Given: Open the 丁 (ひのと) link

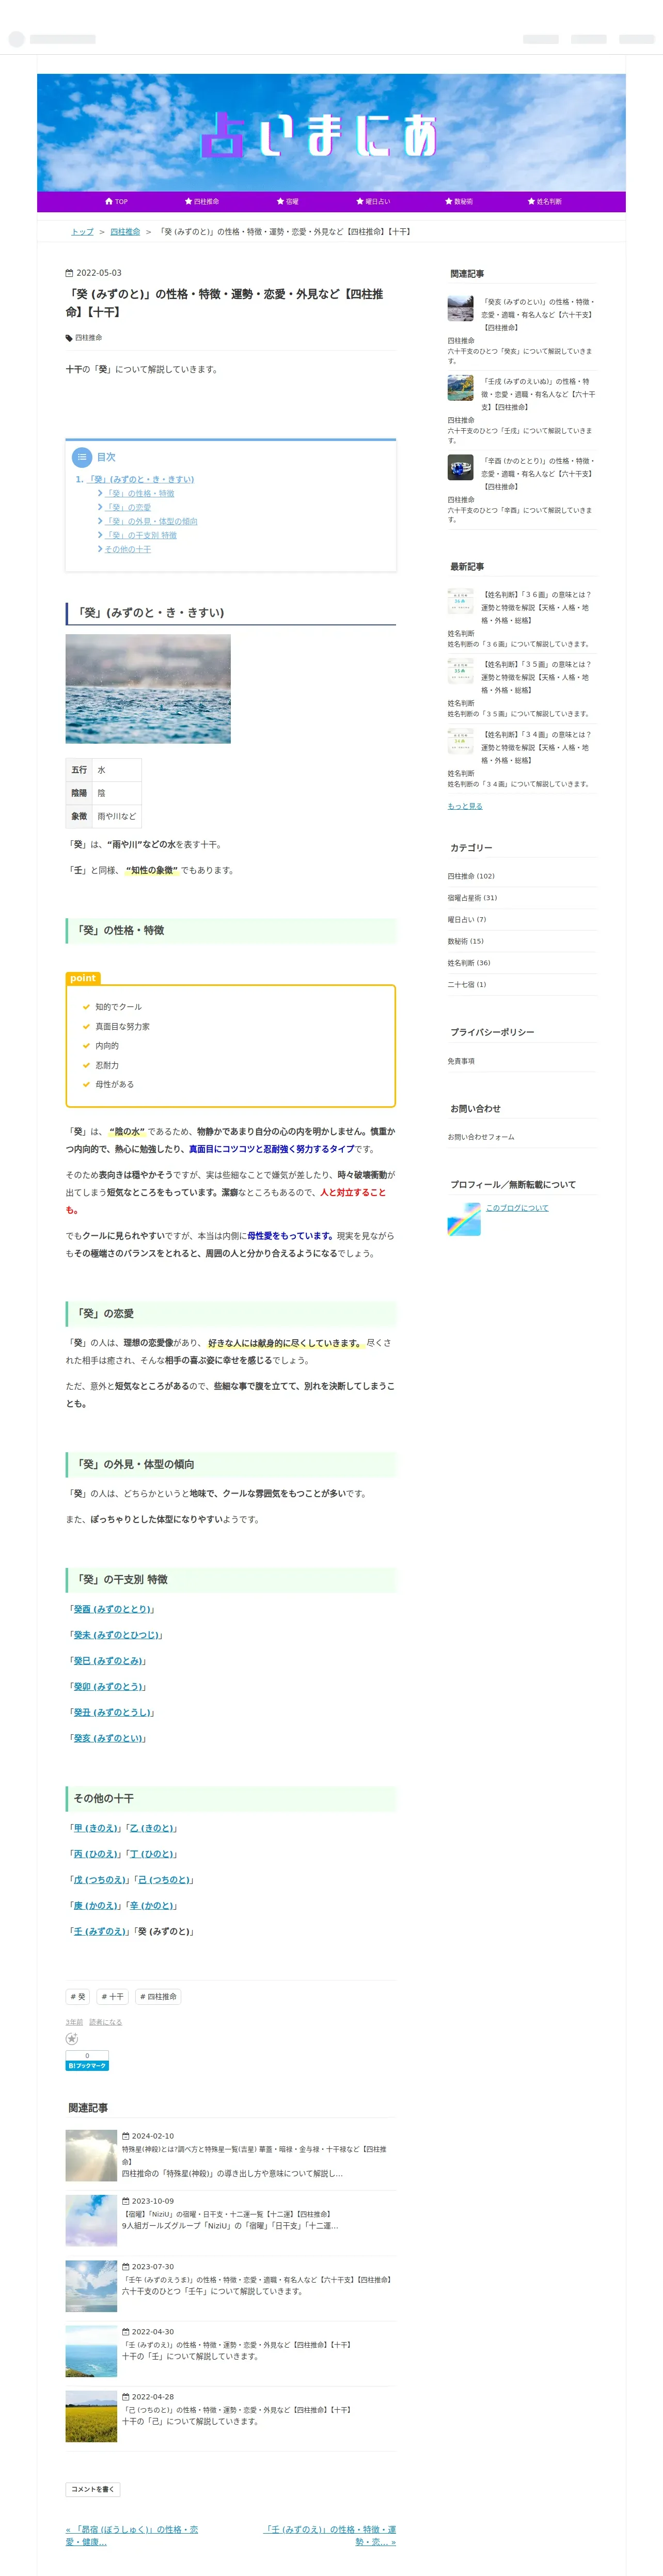Looking at the screenshot, I should (151, 1855).
